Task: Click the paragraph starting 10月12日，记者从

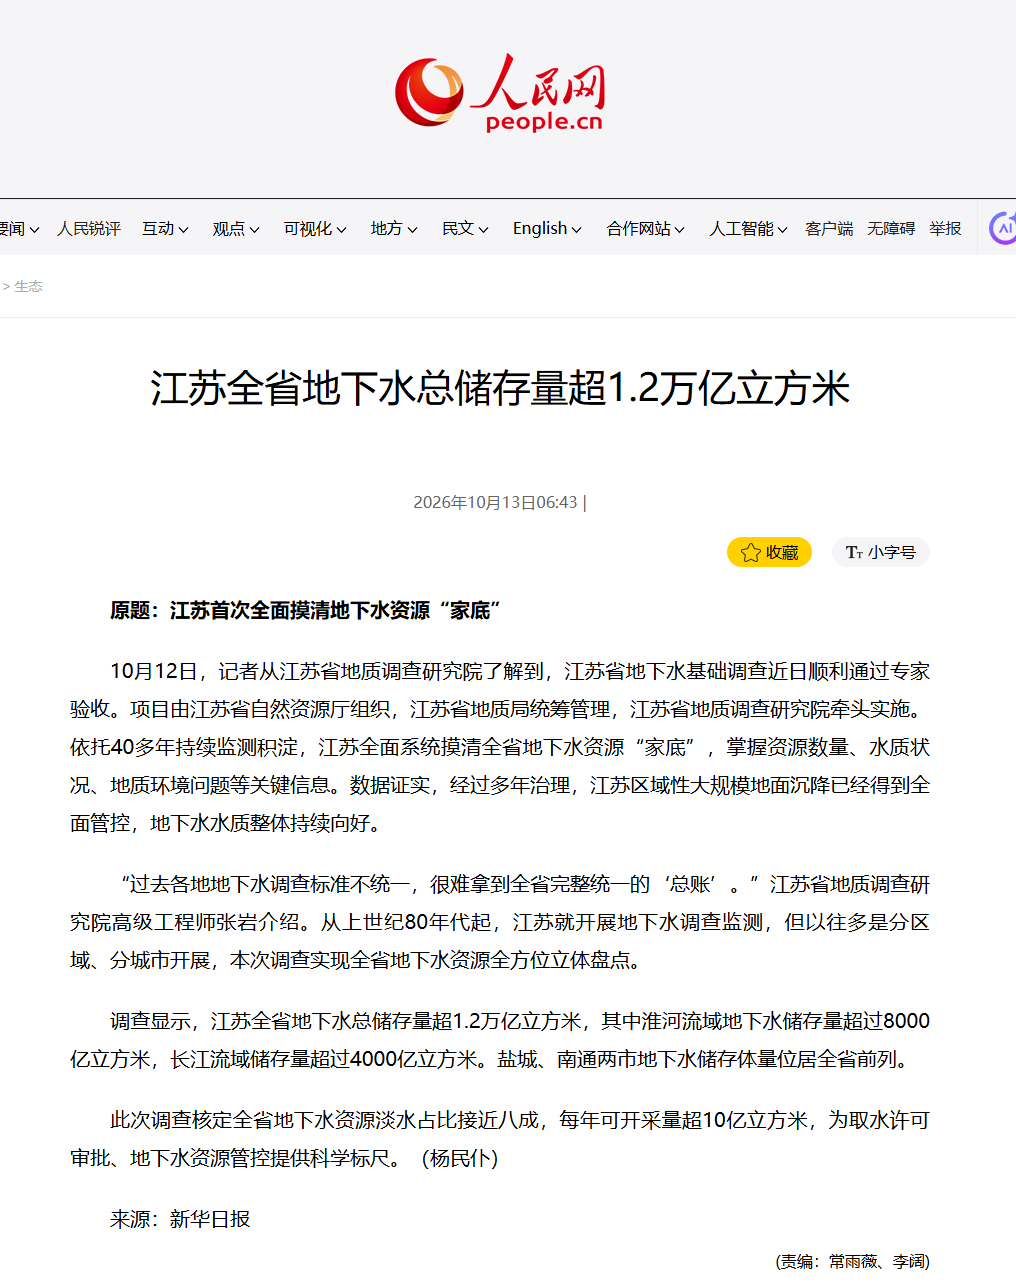Action: pos(500,747)
